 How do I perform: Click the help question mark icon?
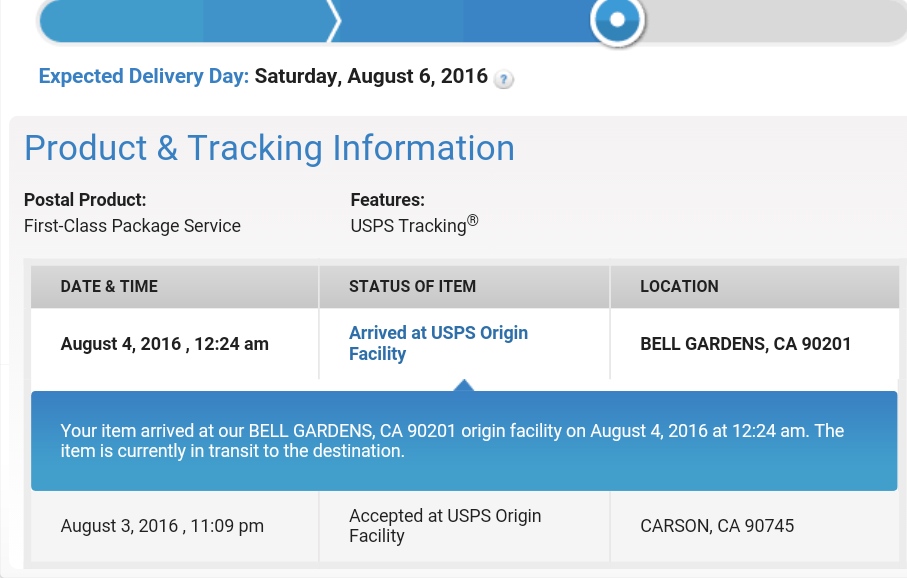[504, 79]
